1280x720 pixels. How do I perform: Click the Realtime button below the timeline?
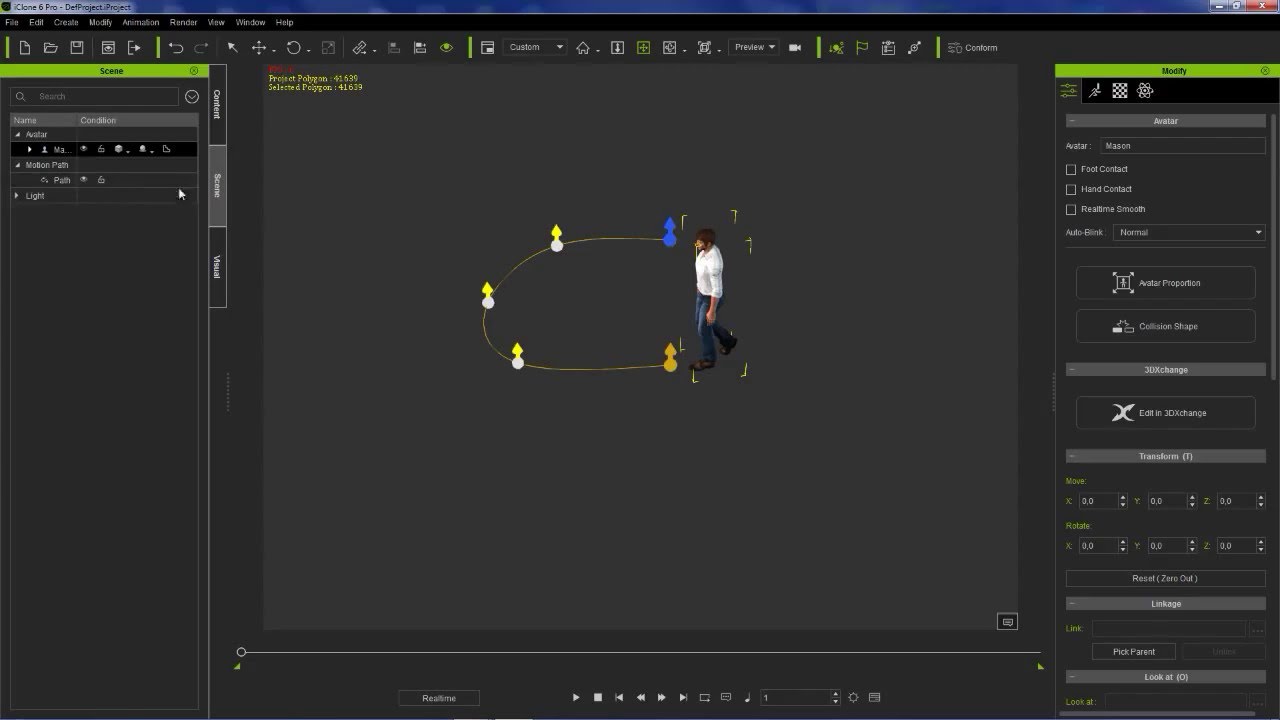point(439,698)
